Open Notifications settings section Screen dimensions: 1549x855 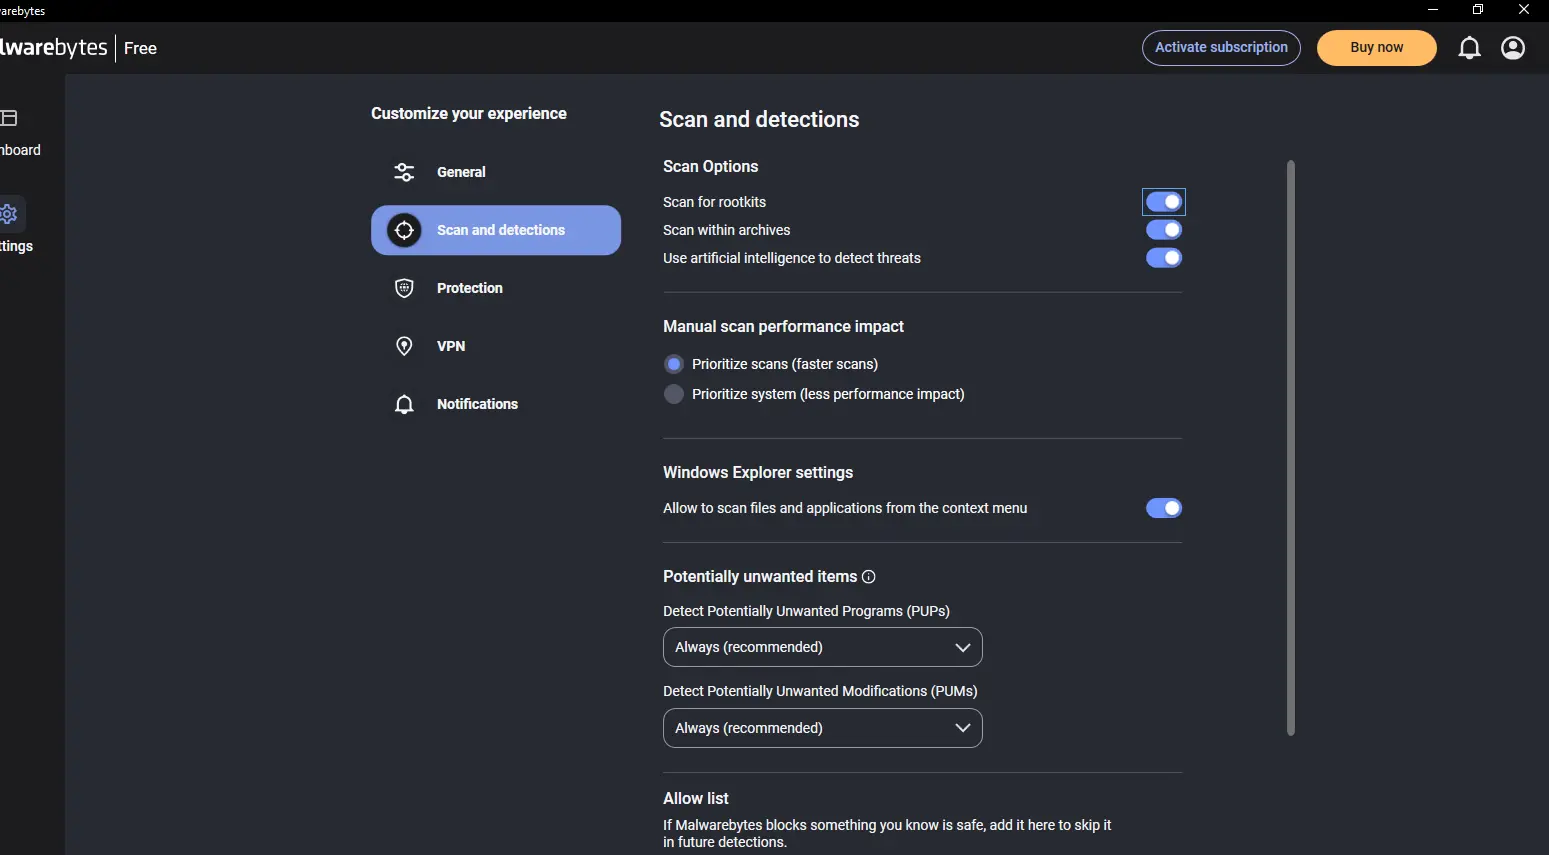point(496,404)
